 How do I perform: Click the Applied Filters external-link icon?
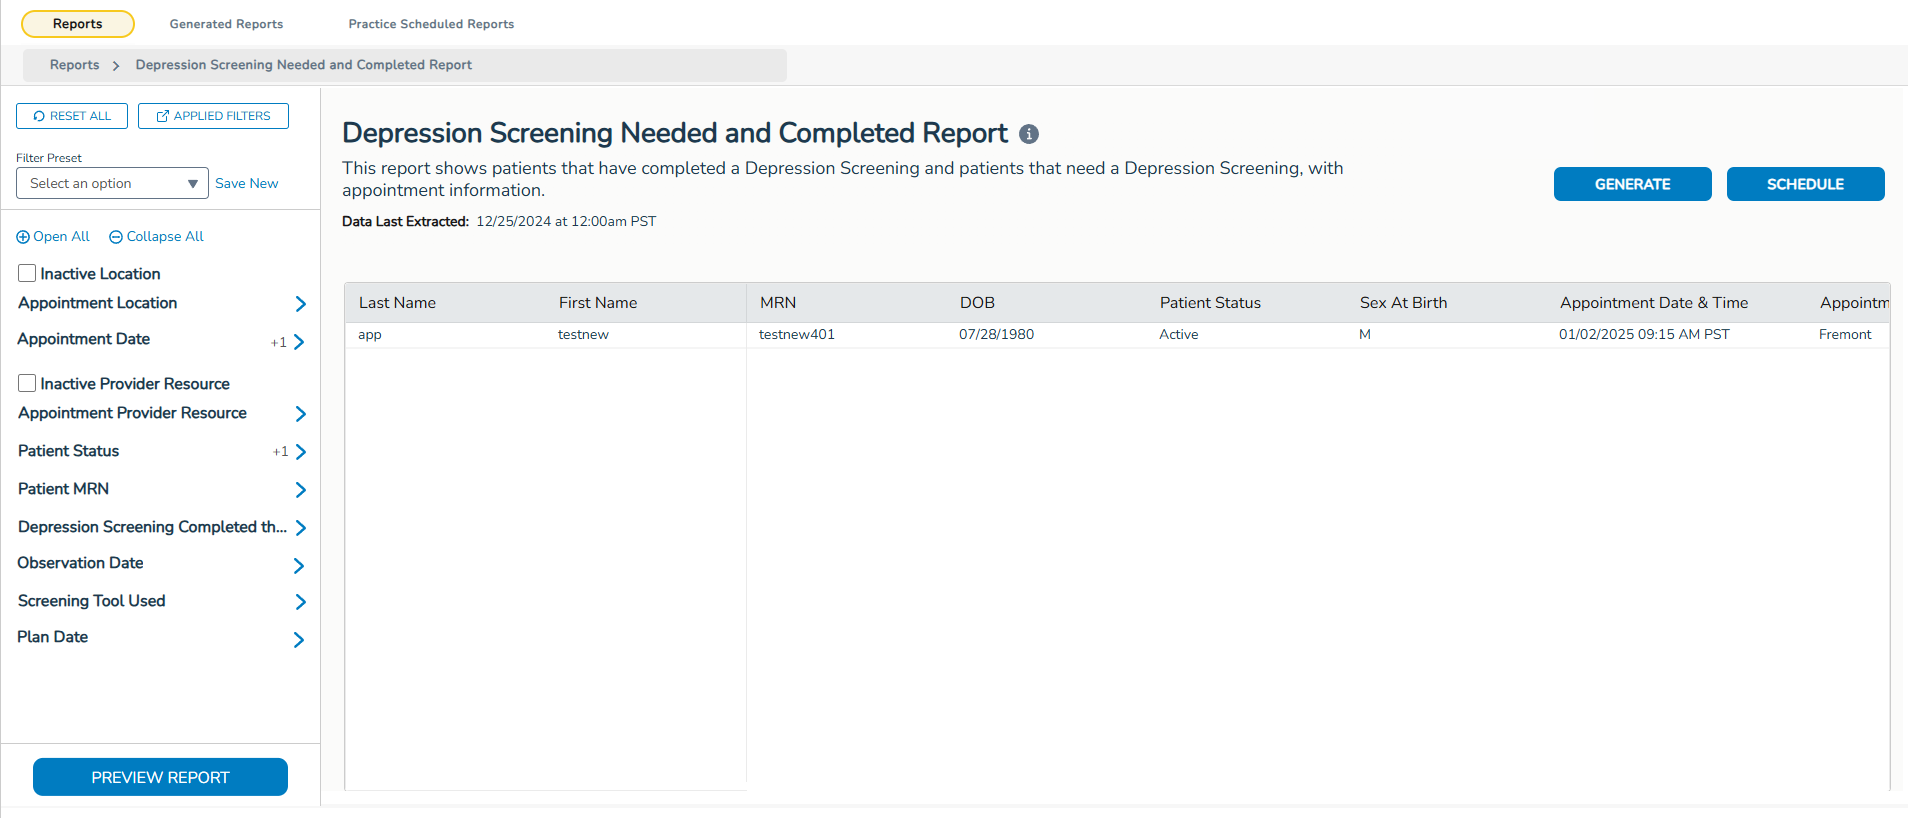pyautogui.click(x=163, y=116)
